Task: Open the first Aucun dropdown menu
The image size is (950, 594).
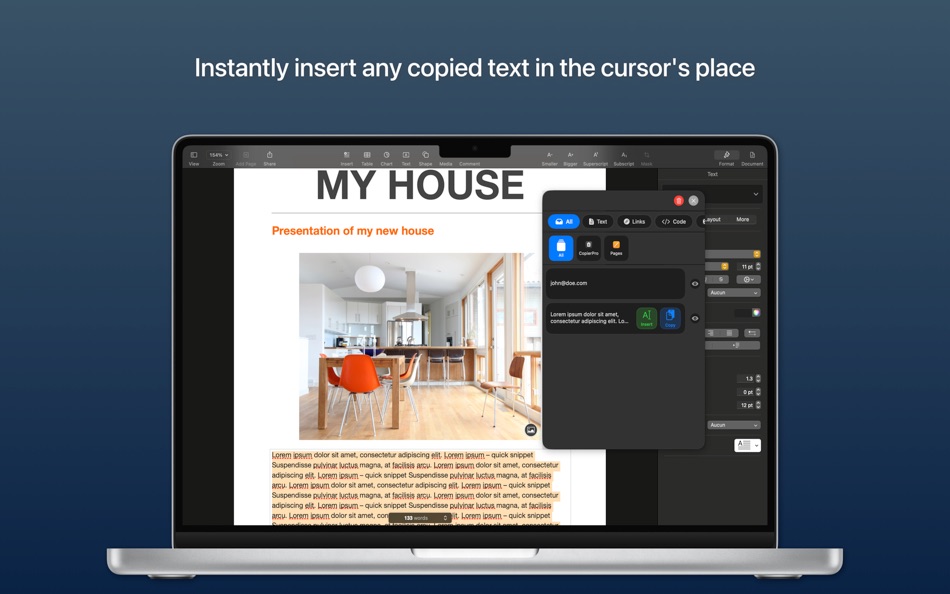Action: (x=733, y=292)
